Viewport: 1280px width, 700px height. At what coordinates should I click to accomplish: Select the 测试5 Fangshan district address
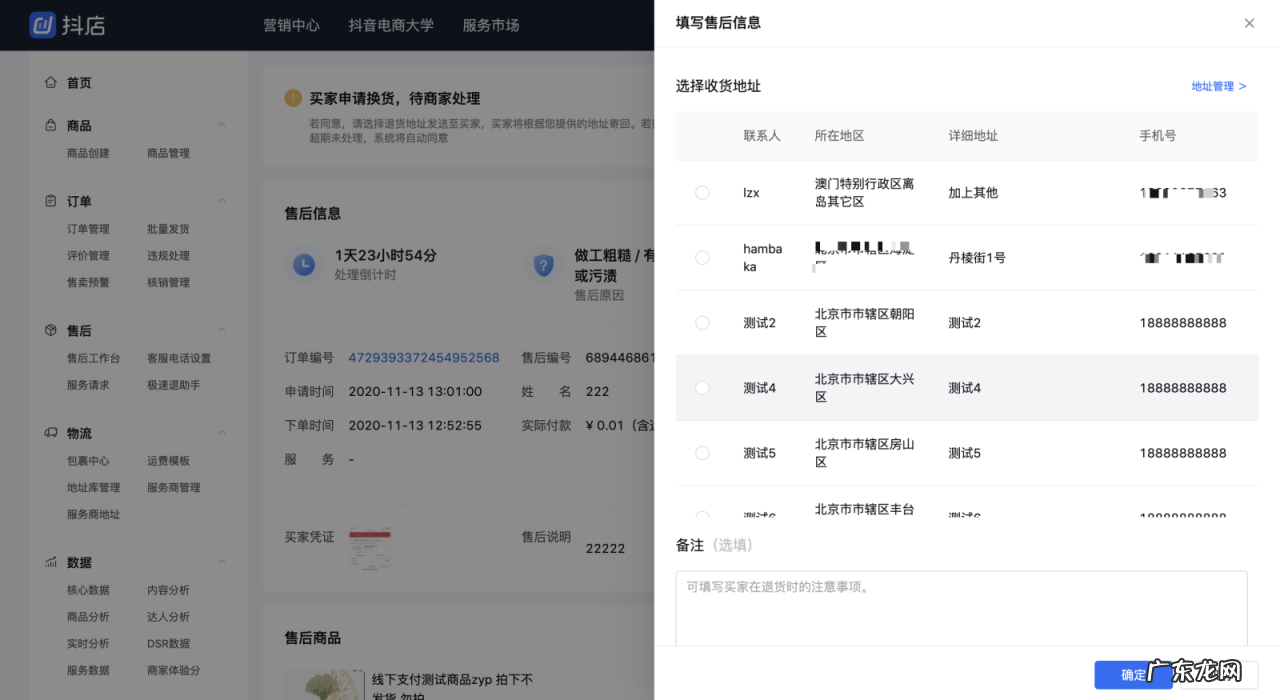702,452
